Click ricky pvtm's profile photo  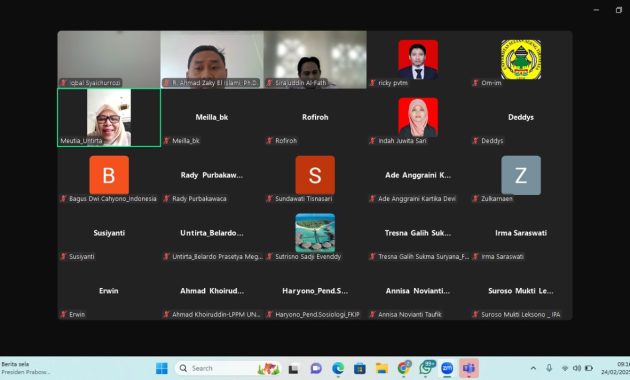(418, 59)
